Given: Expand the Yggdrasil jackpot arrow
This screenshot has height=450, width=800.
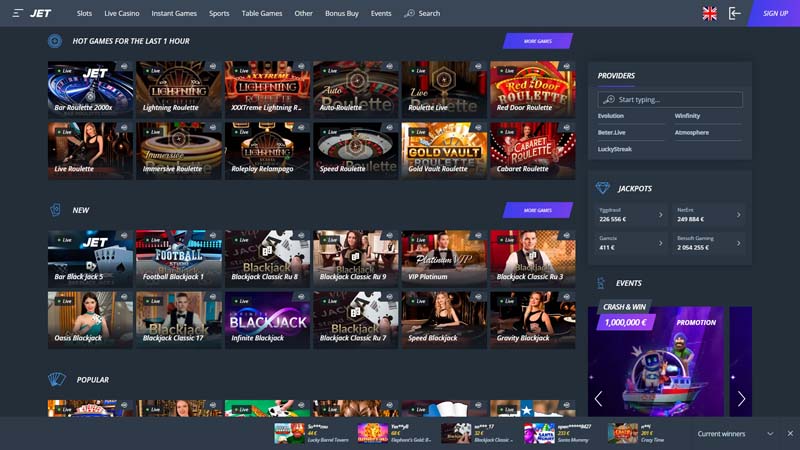Looking at the screenshot, I should click(661, 215).
